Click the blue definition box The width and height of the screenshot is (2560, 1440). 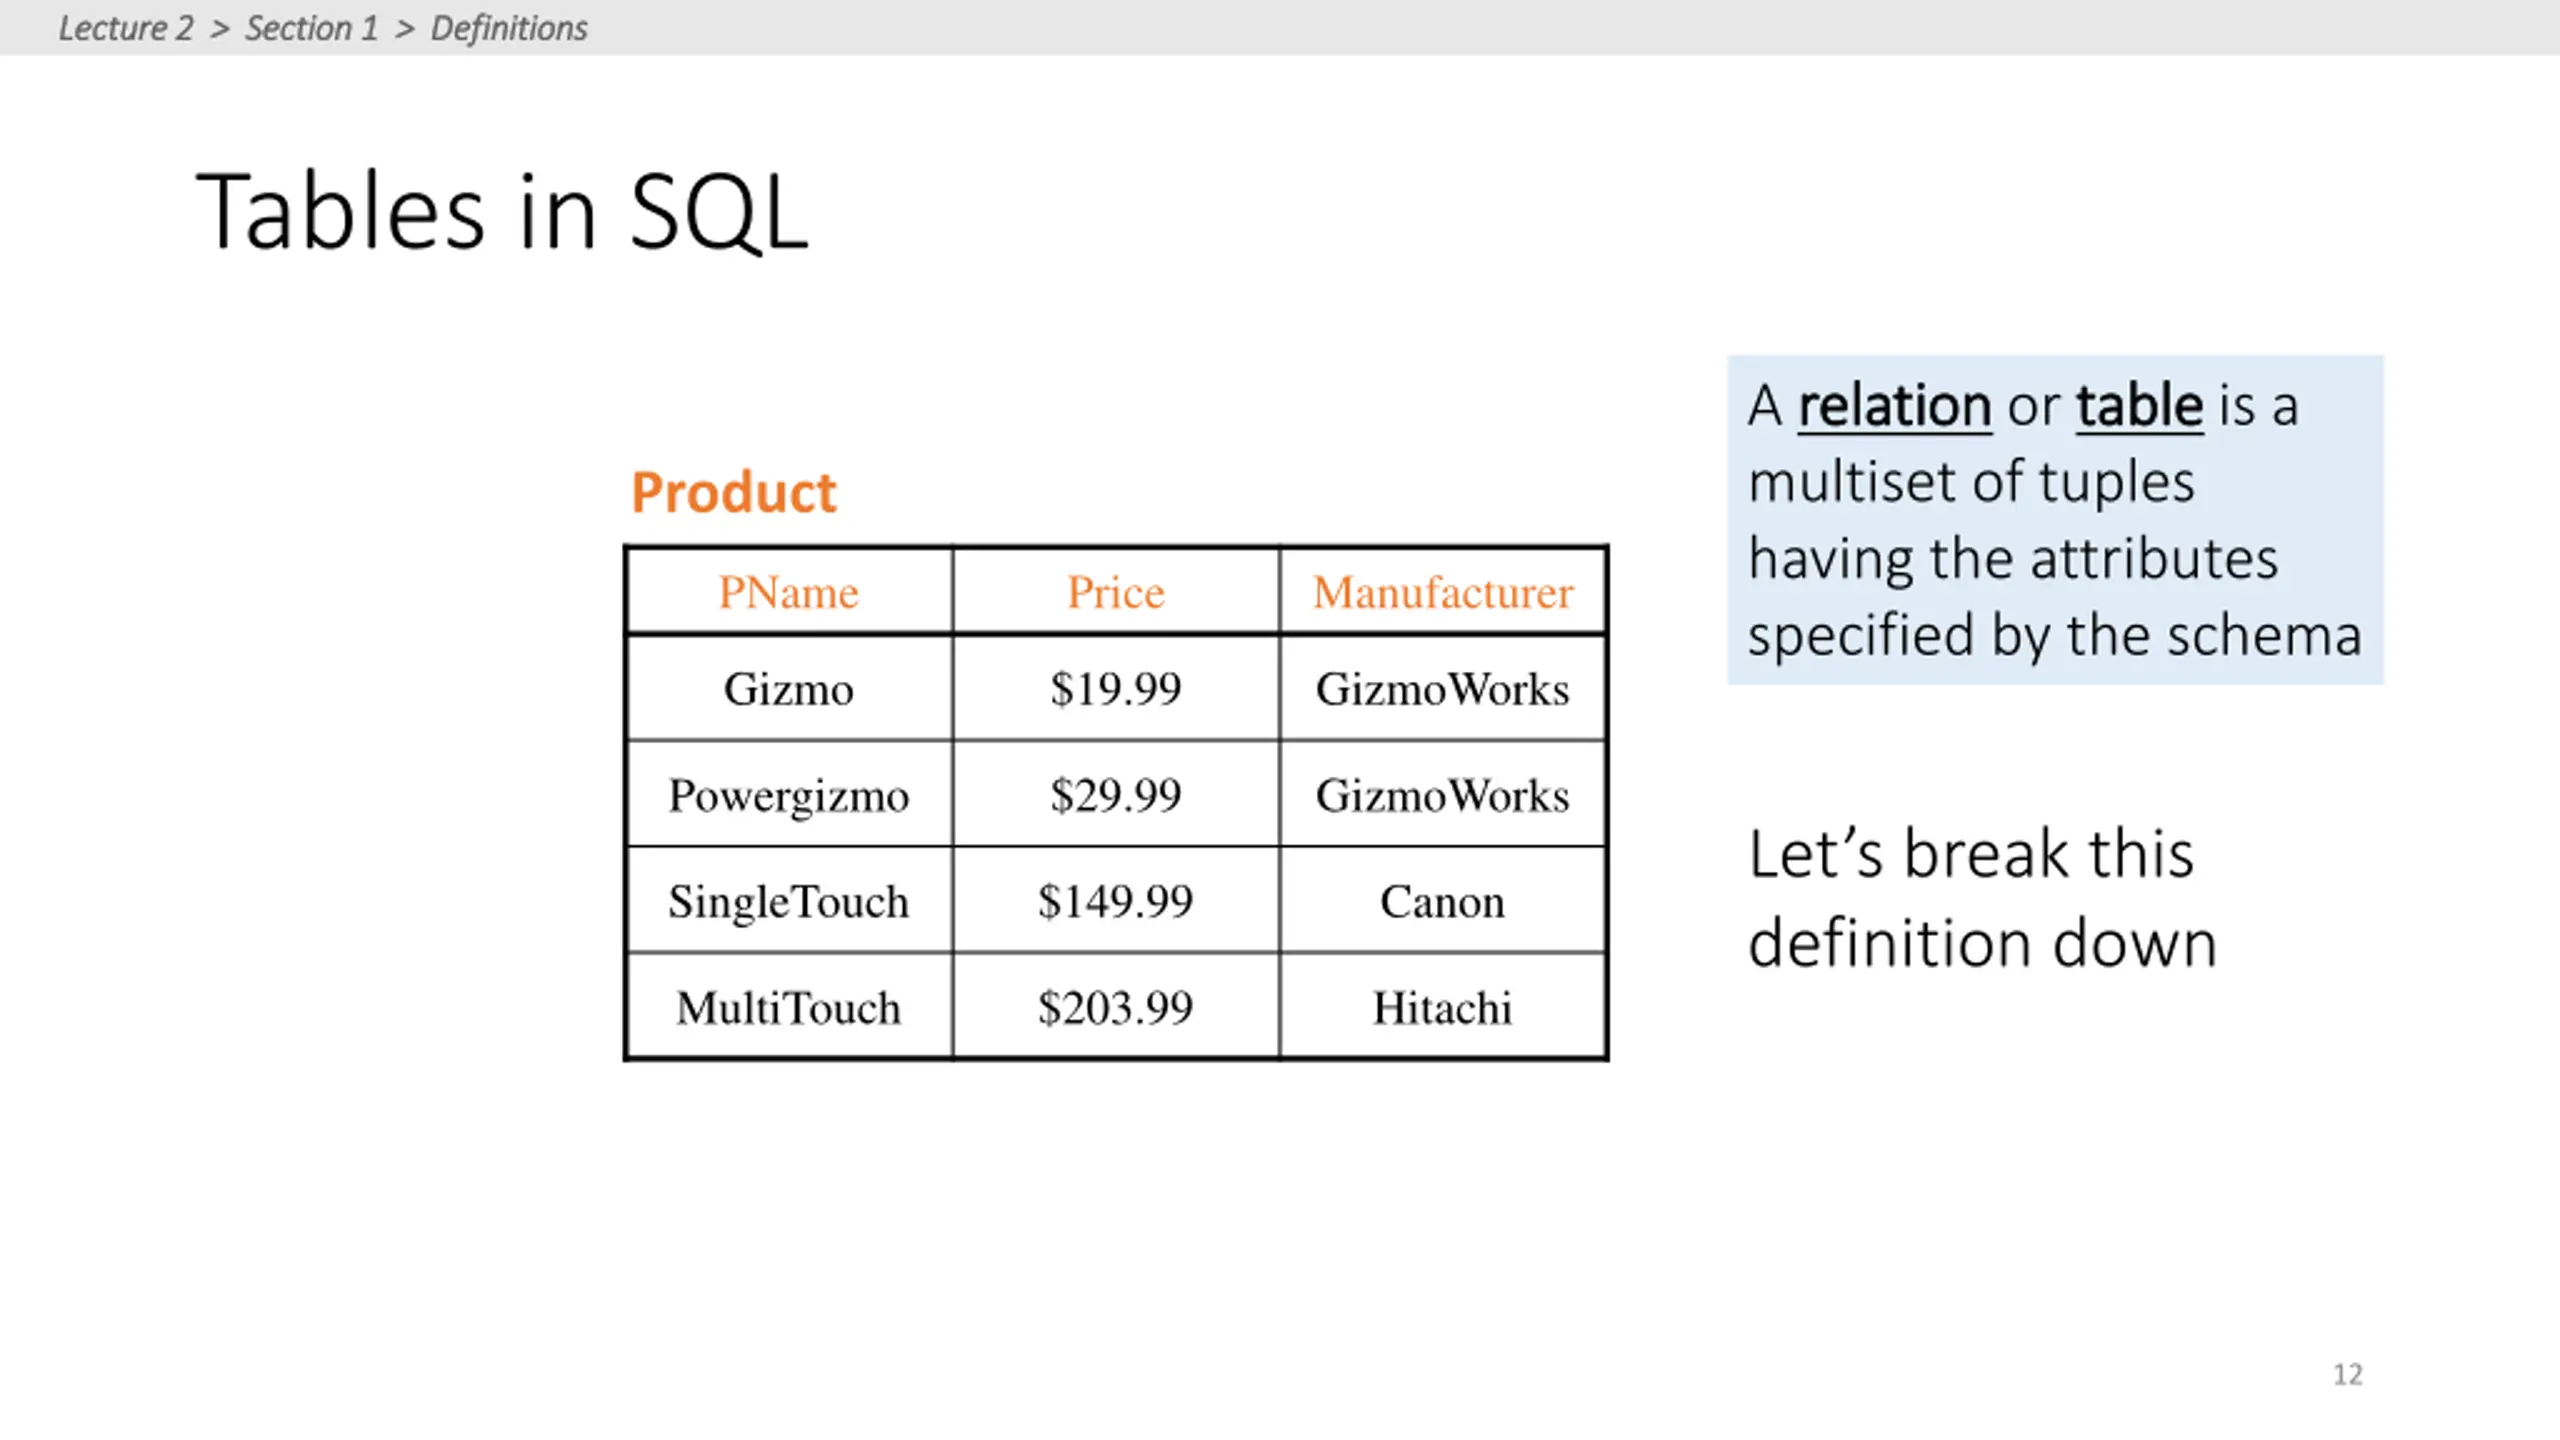(x=2055, y=520)
